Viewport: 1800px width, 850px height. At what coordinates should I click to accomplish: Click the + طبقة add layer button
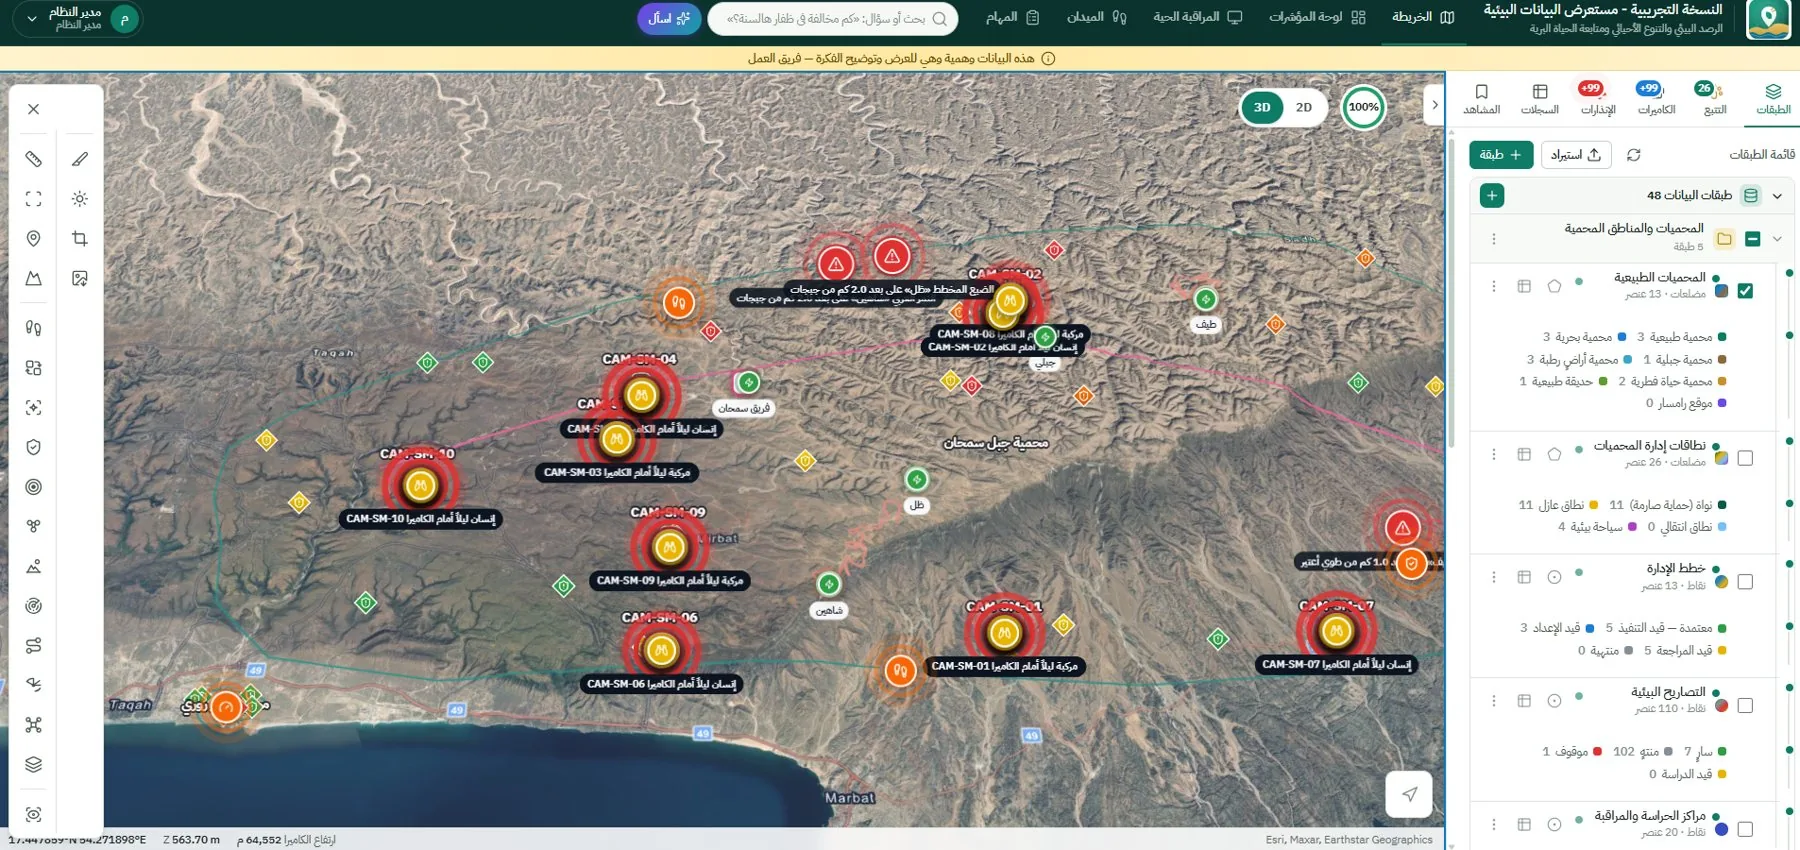pos(1501,155)
